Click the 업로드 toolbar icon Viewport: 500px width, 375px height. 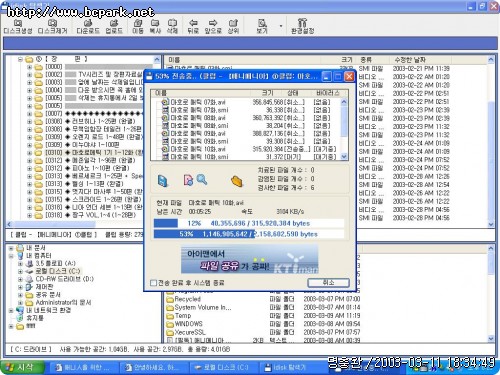[114, 23]
